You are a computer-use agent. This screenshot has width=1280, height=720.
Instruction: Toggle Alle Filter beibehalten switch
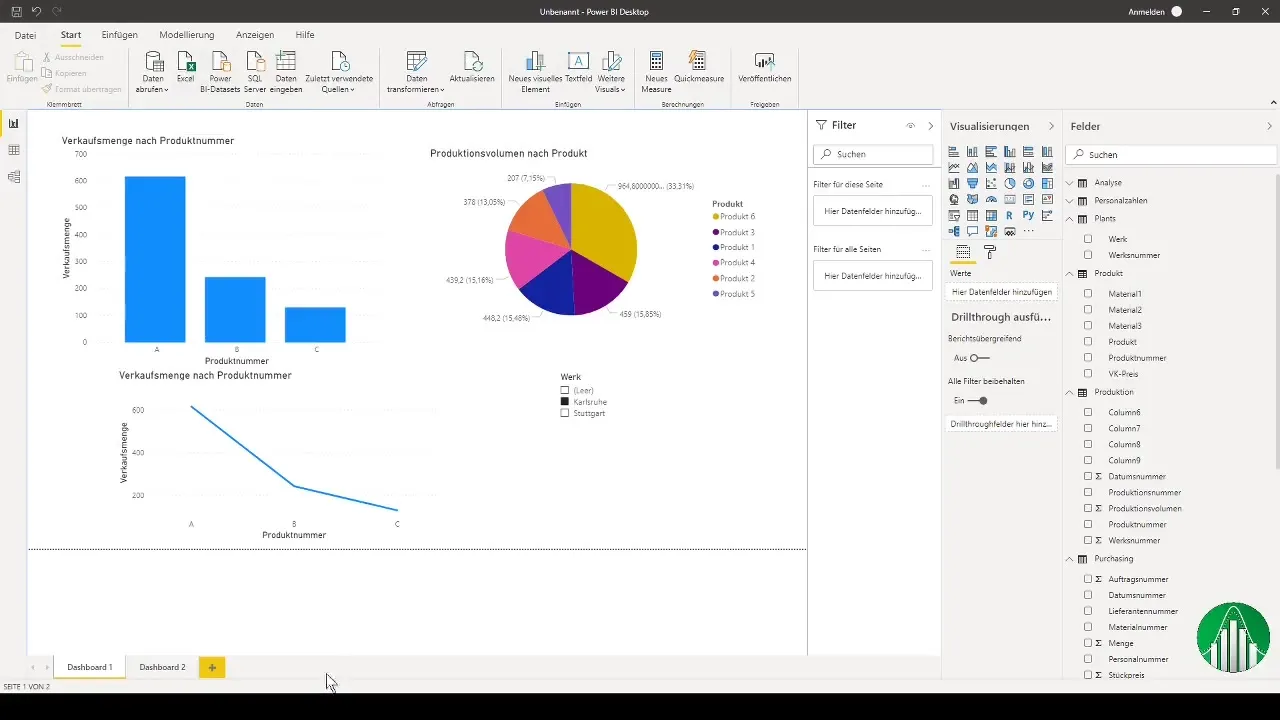pos(979,400)
